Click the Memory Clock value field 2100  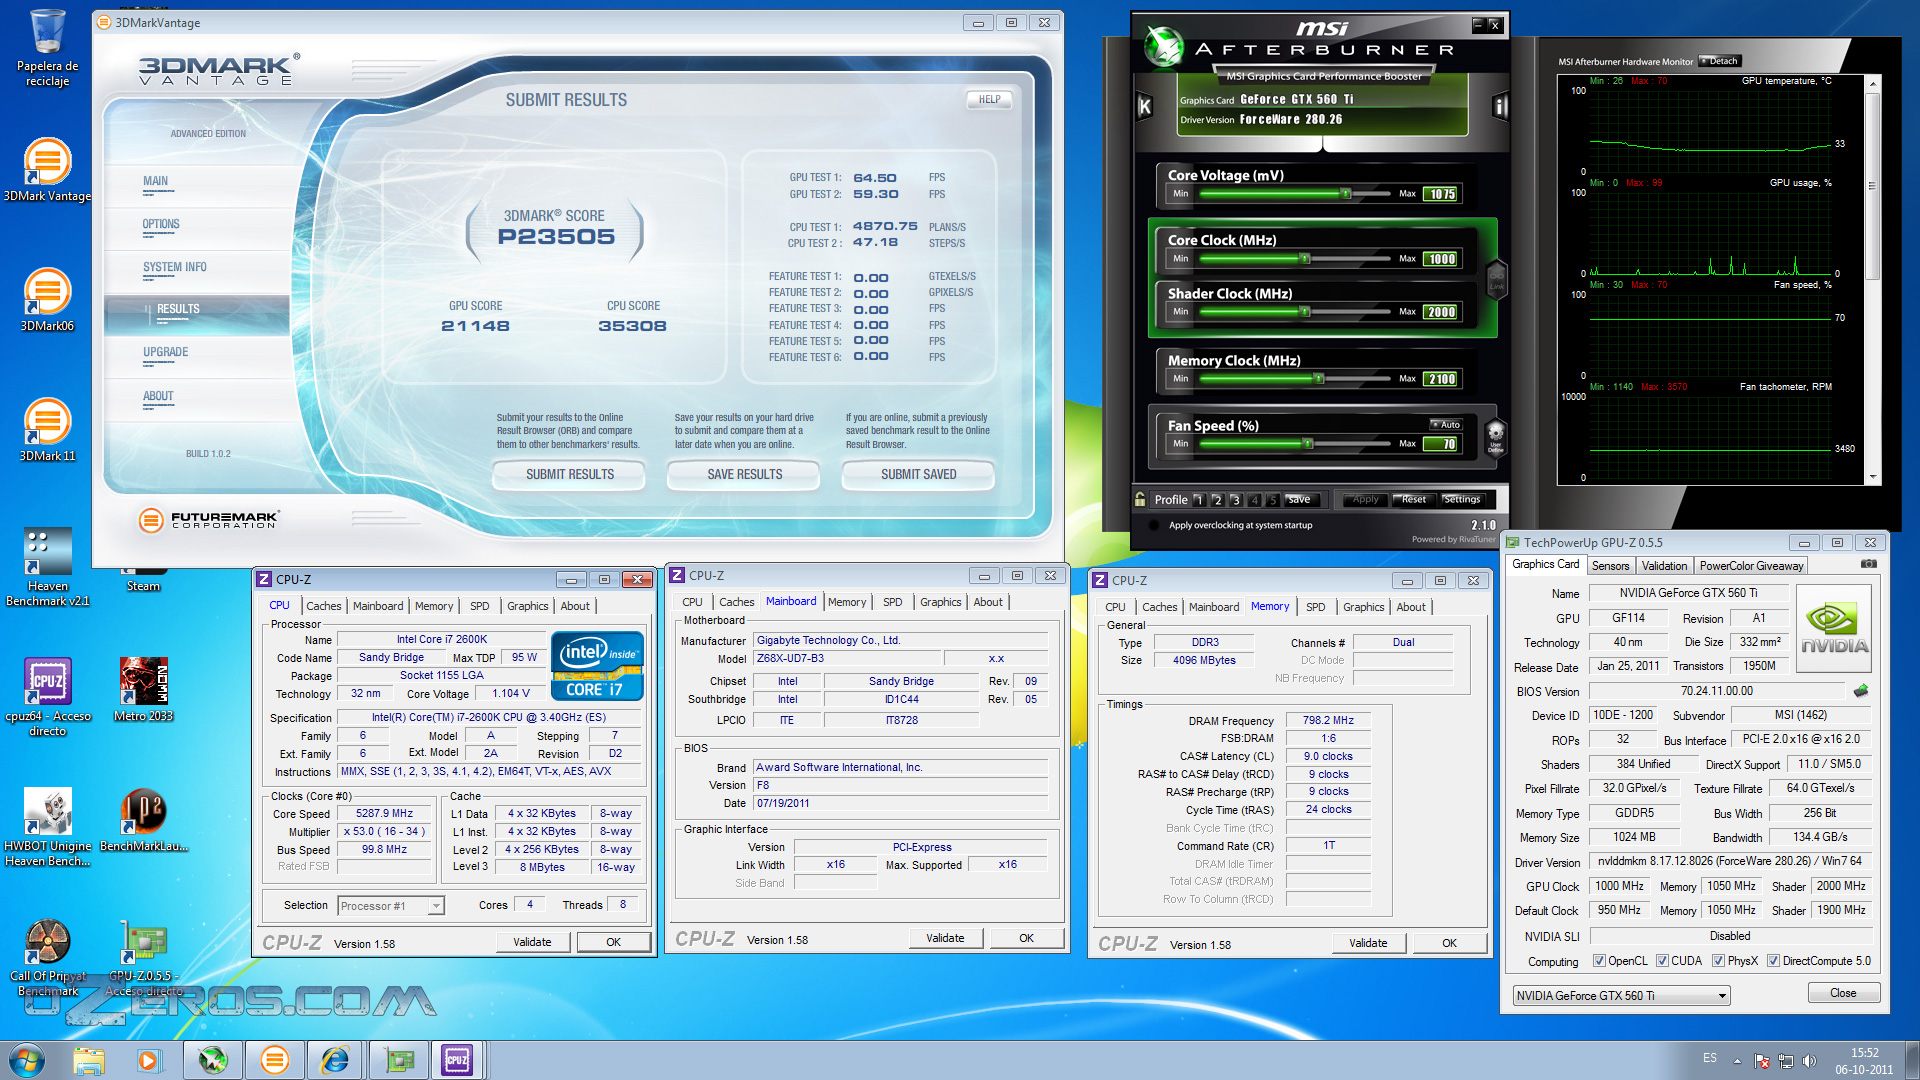pyautogui.click(x=1441, y=379)
